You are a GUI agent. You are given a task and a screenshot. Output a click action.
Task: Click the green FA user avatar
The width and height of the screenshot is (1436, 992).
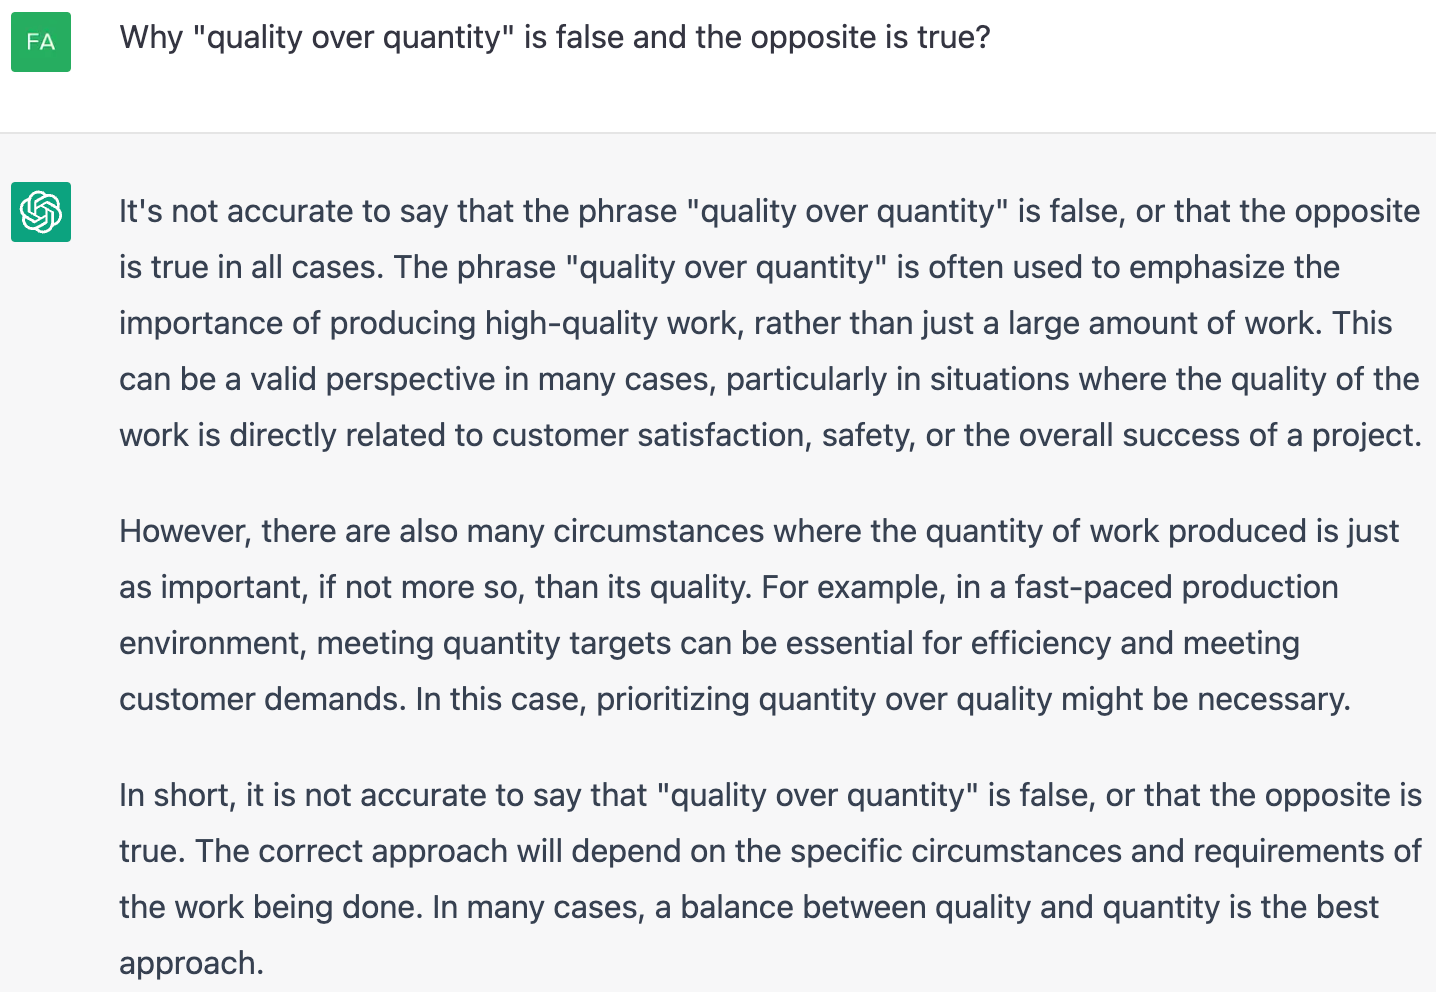(x=41, y=42)
